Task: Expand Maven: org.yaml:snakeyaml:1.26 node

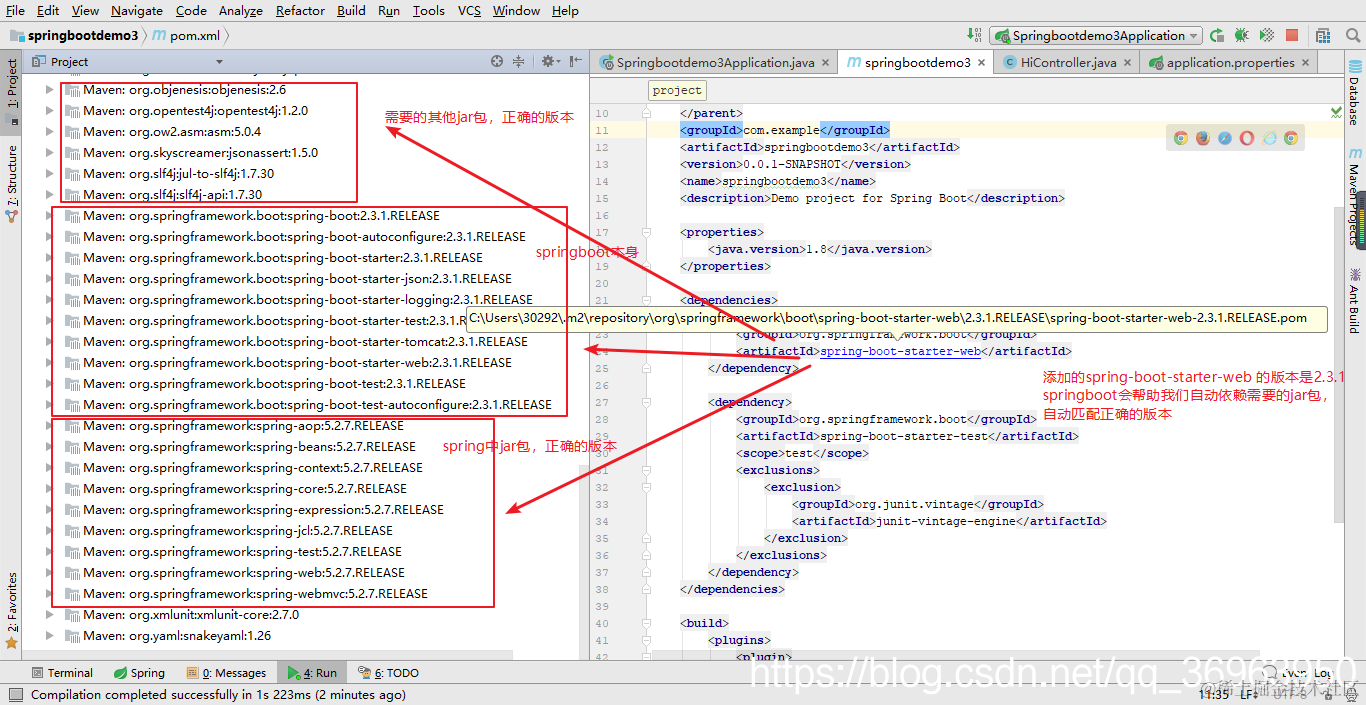Action: 50,636
